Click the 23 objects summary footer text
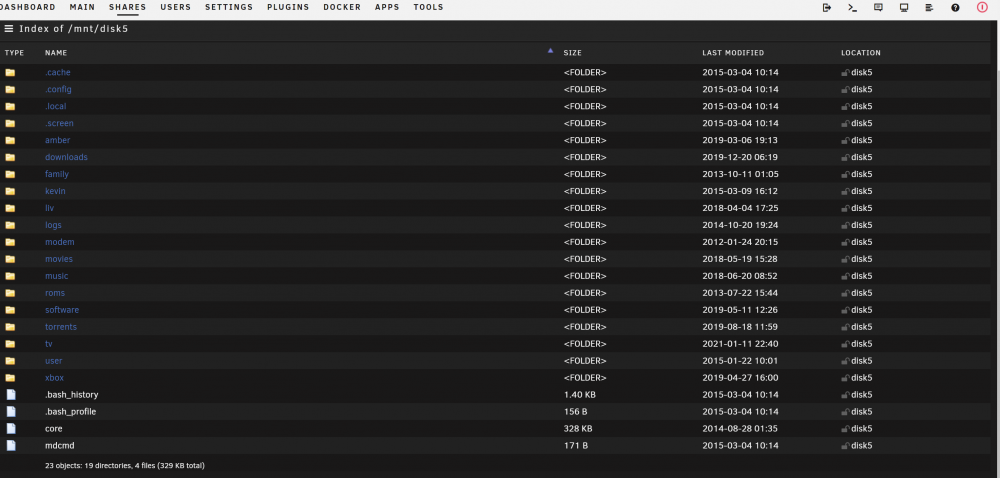 coord(125,466)
